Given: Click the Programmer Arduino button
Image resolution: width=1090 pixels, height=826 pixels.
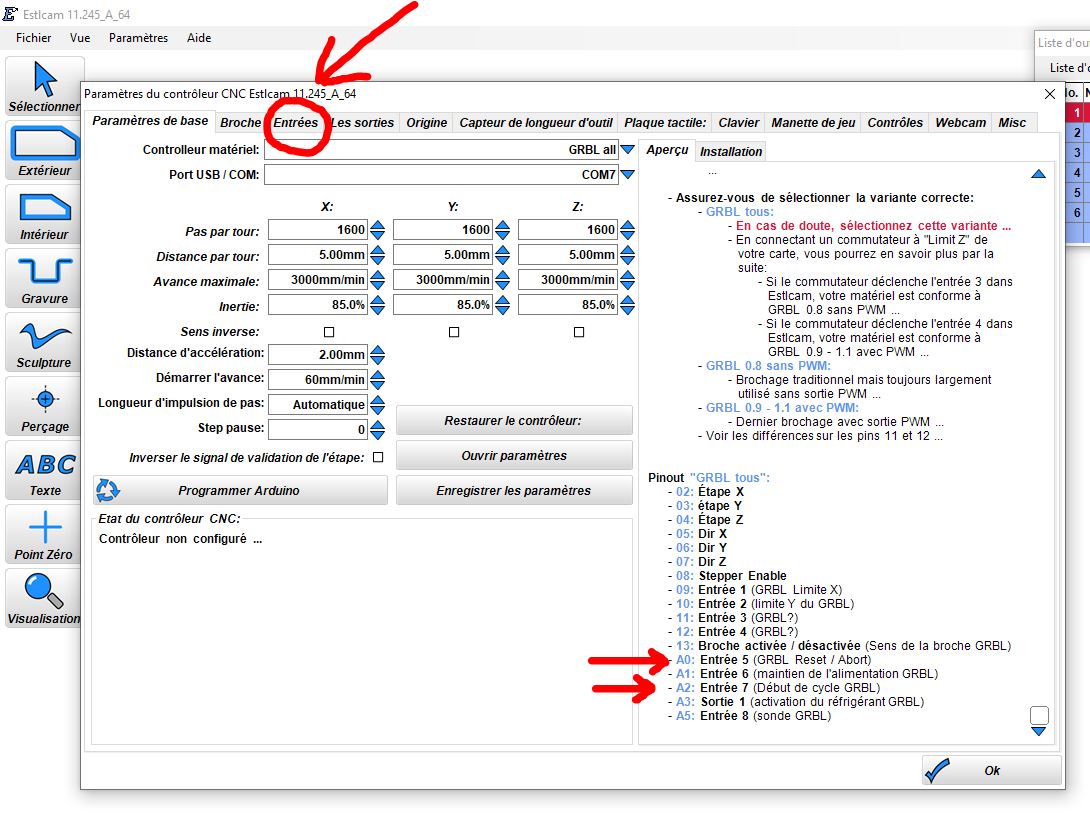Looking at the screenshot, I should click(x=241, y=490).
